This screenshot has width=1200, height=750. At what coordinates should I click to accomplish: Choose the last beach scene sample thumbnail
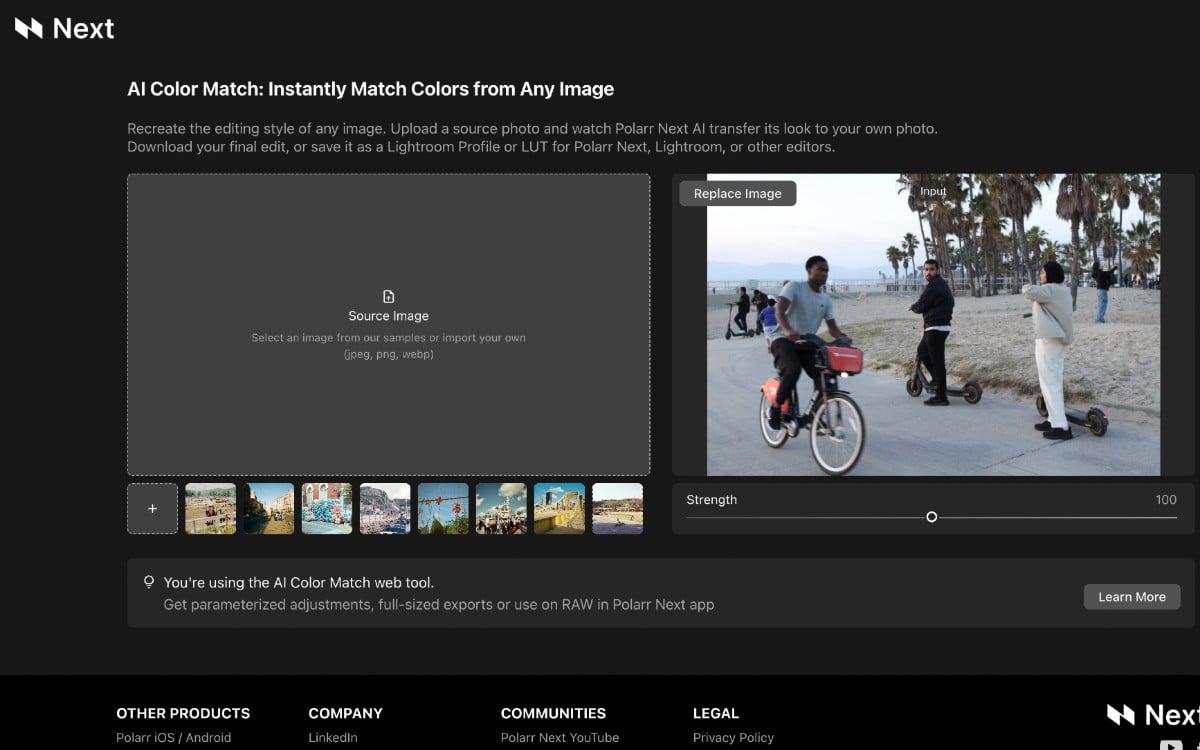pyautogui.click(x=617, y=509)
